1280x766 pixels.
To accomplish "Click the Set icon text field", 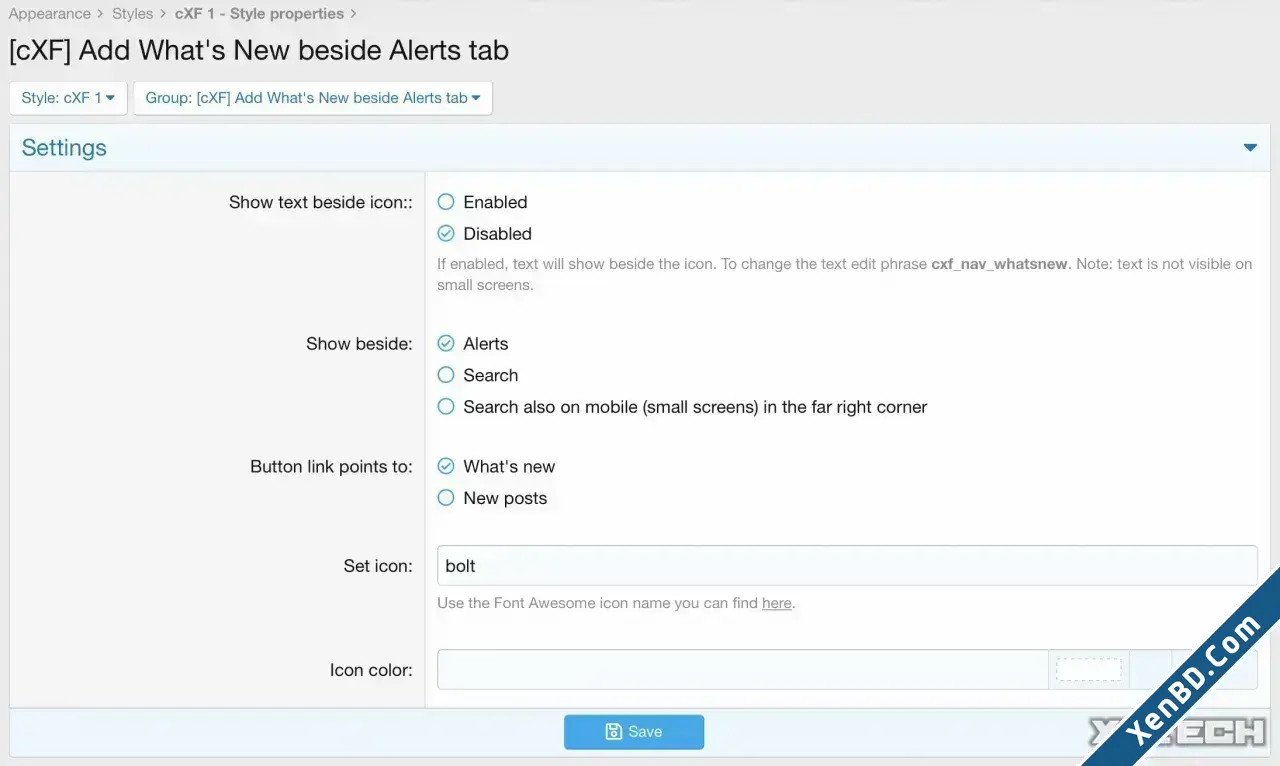I will coord(847,566).
